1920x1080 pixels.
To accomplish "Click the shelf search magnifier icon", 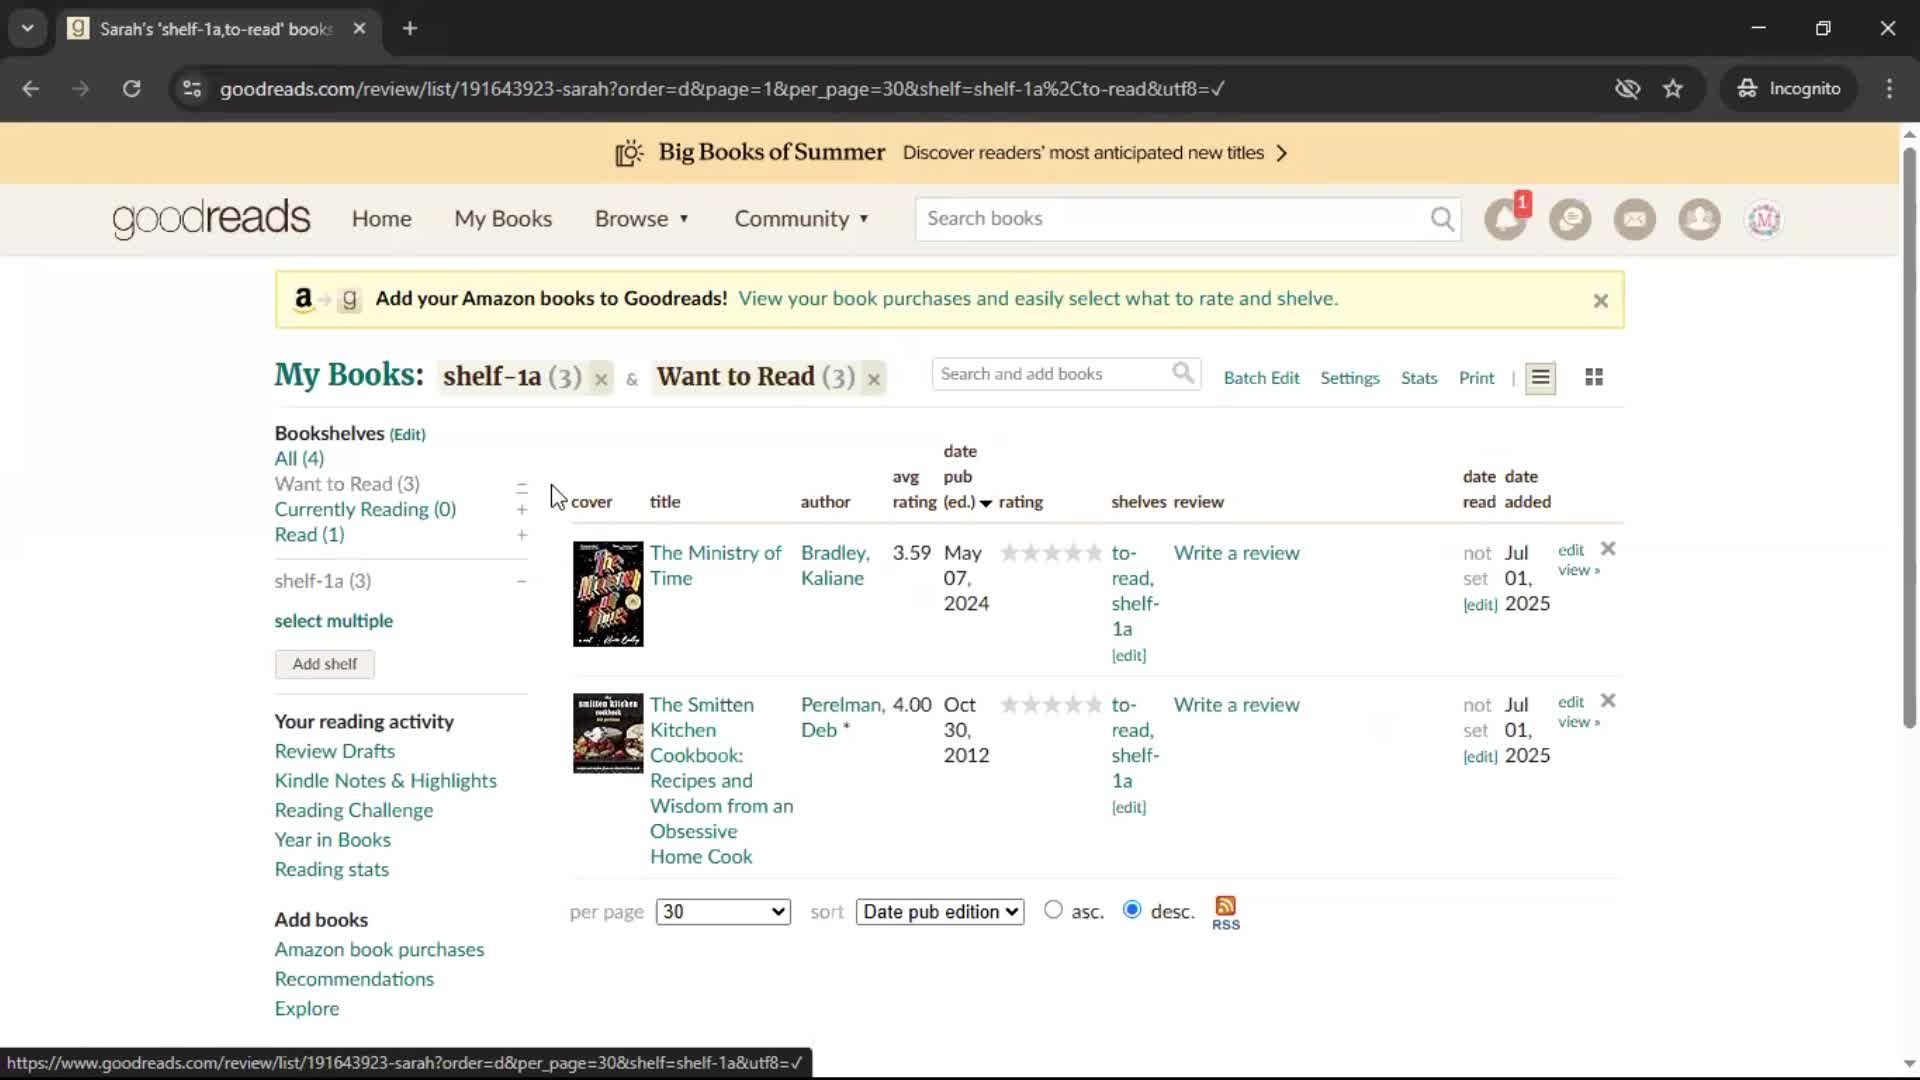I will coord(1183,374).
